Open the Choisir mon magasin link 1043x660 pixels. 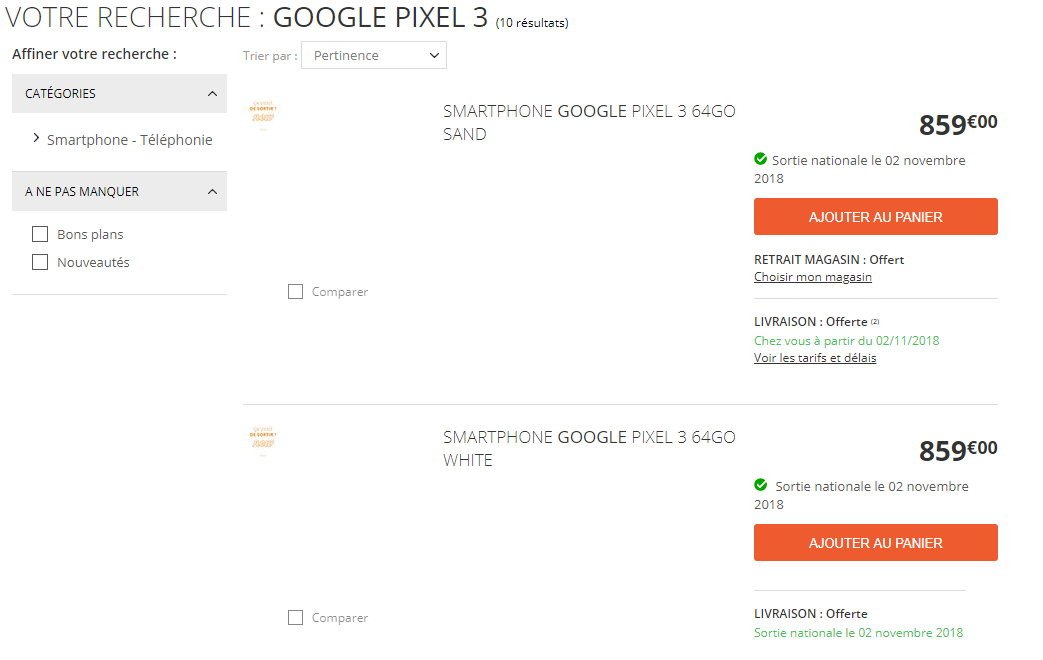813,277
